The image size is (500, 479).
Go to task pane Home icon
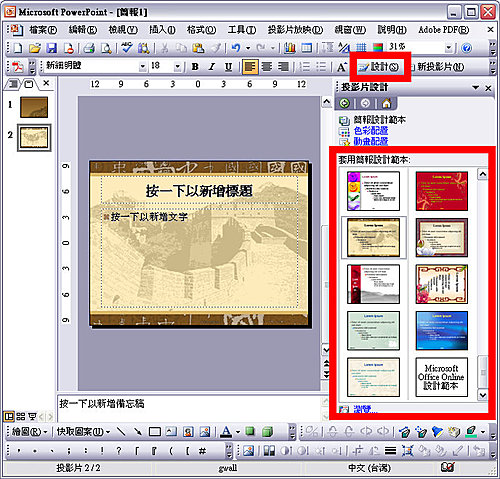pyautogui.click(x=386, y=103)
